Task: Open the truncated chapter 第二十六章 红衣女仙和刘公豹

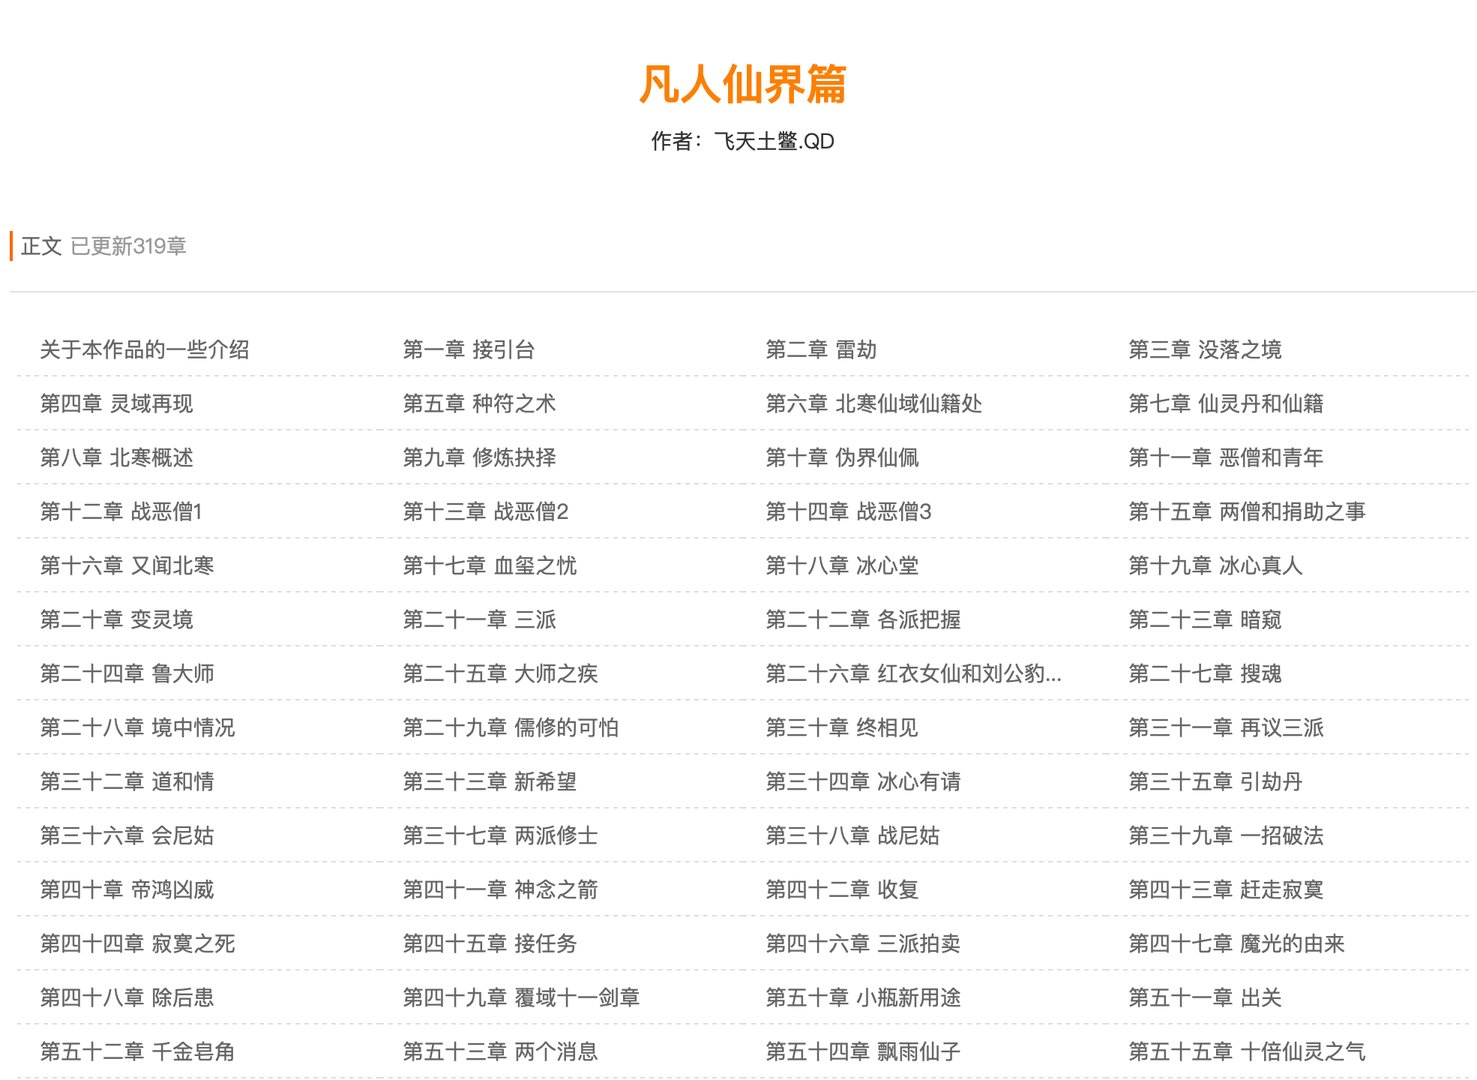Action: (x=913, y=674)
